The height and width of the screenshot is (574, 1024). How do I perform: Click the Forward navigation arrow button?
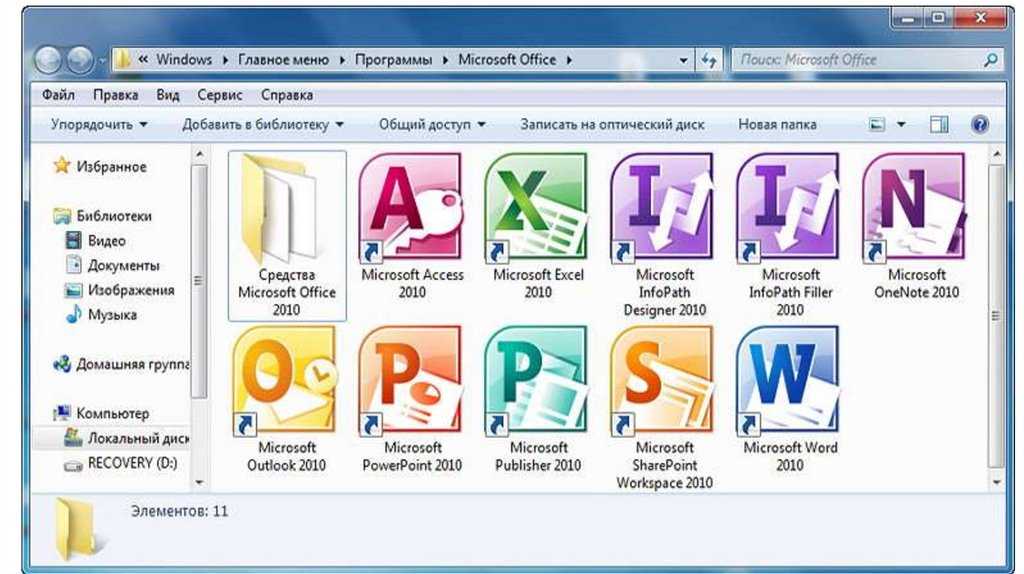coord(81,60)
